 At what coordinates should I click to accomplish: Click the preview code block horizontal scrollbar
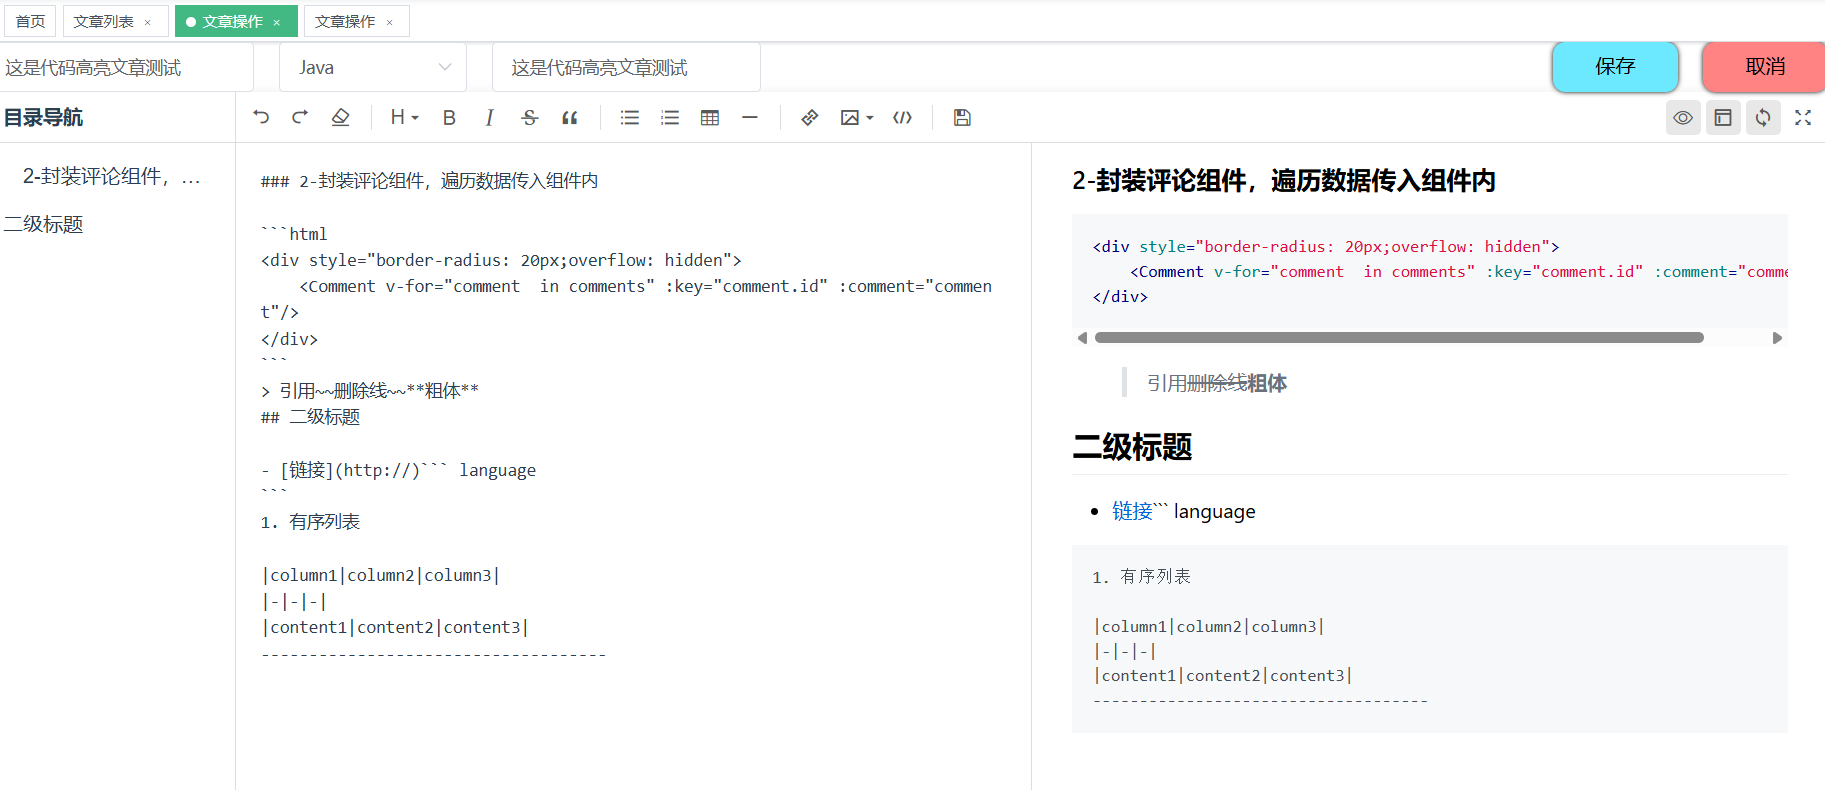[1399, 338]
